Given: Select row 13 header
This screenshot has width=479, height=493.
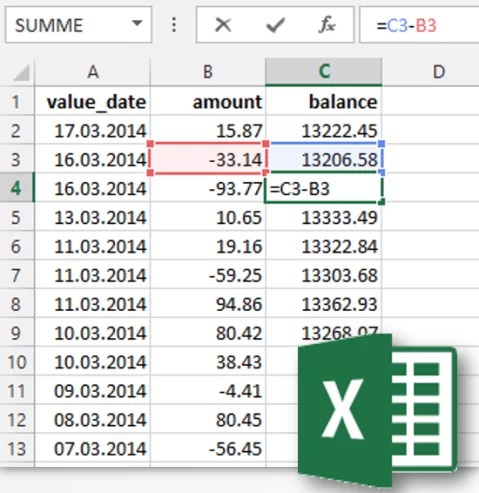Looking at the screenshot, I should (x=16, y=448).
